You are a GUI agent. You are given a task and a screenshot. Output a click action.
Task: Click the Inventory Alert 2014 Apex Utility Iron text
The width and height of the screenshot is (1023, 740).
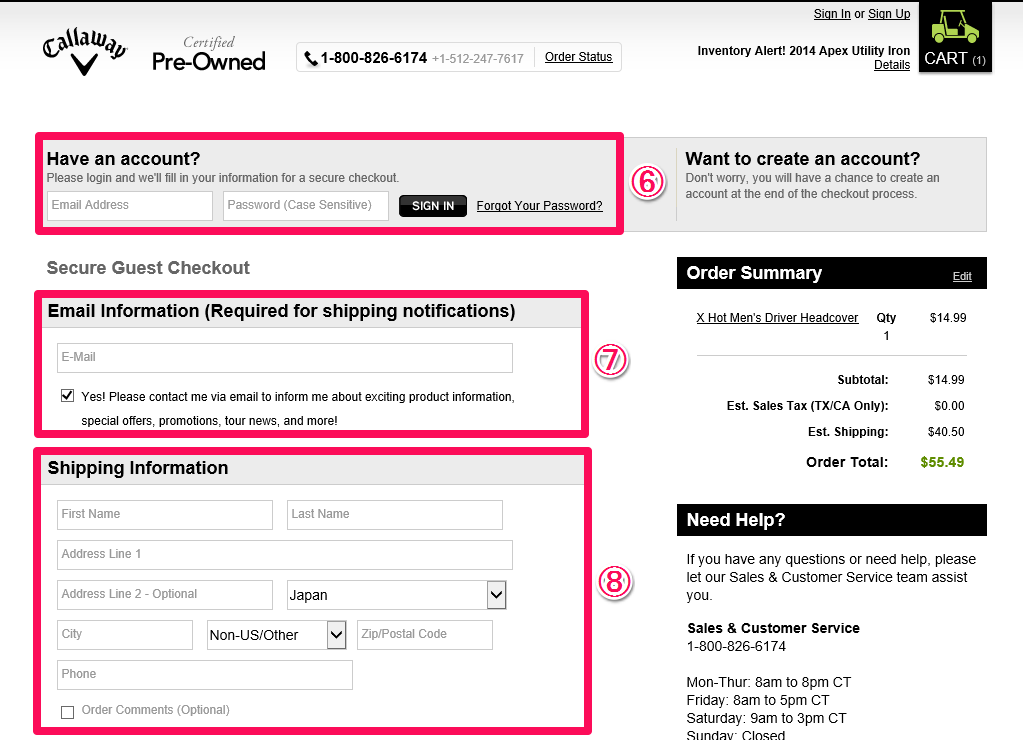[x=803, y=51]
